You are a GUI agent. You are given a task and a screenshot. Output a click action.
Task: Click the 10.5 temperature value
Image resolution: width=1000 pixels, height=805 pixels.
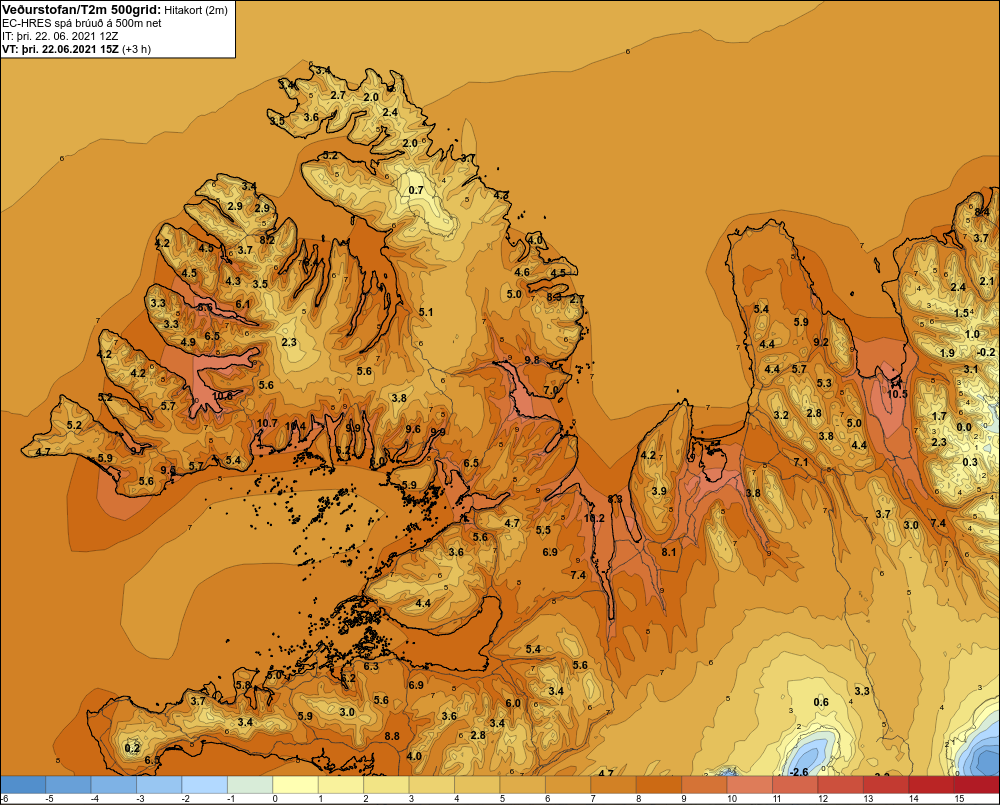[897, 394]
